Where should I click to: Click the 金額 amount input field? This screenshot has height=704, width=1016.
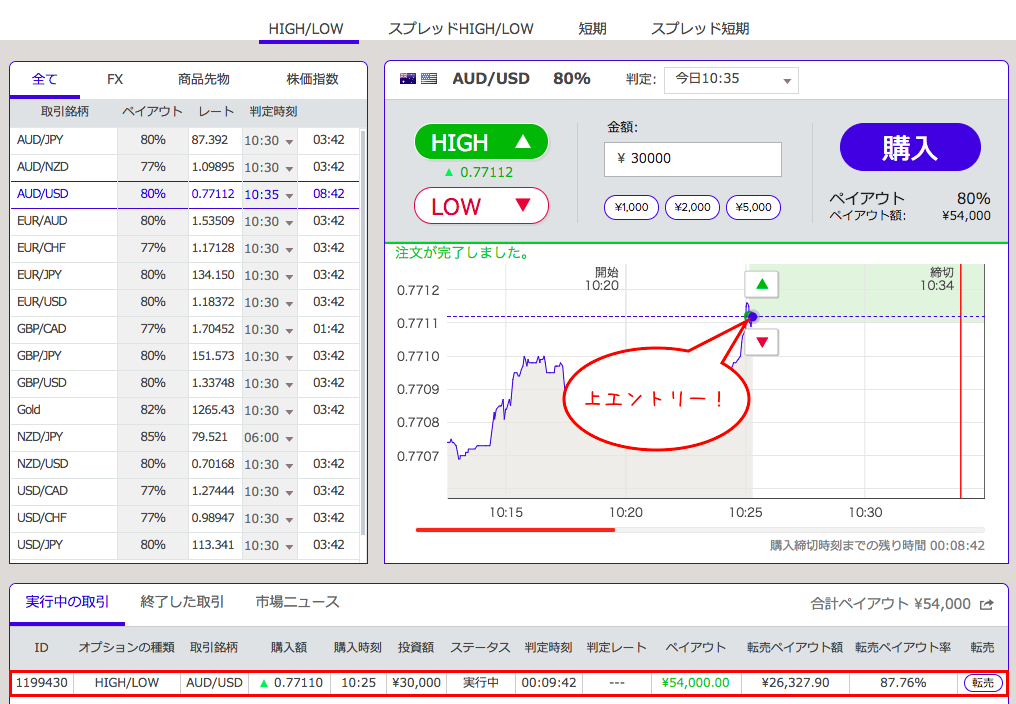(x=692, y=159)
